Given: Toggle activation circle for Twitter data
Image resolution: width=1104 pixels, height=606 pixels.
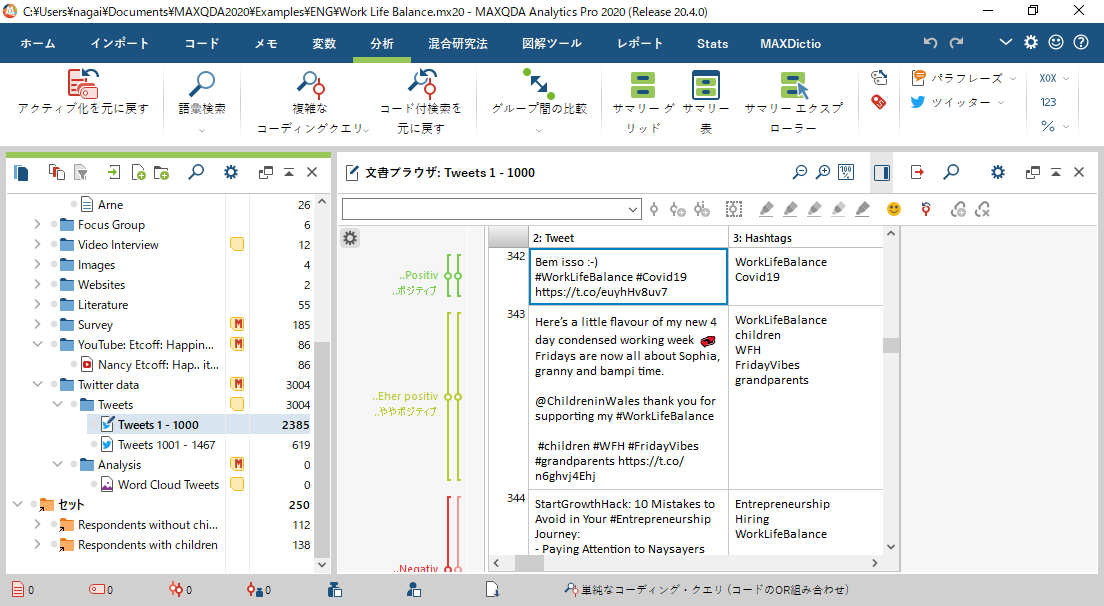Looking at the screenshot, I should tap(54, 385).
